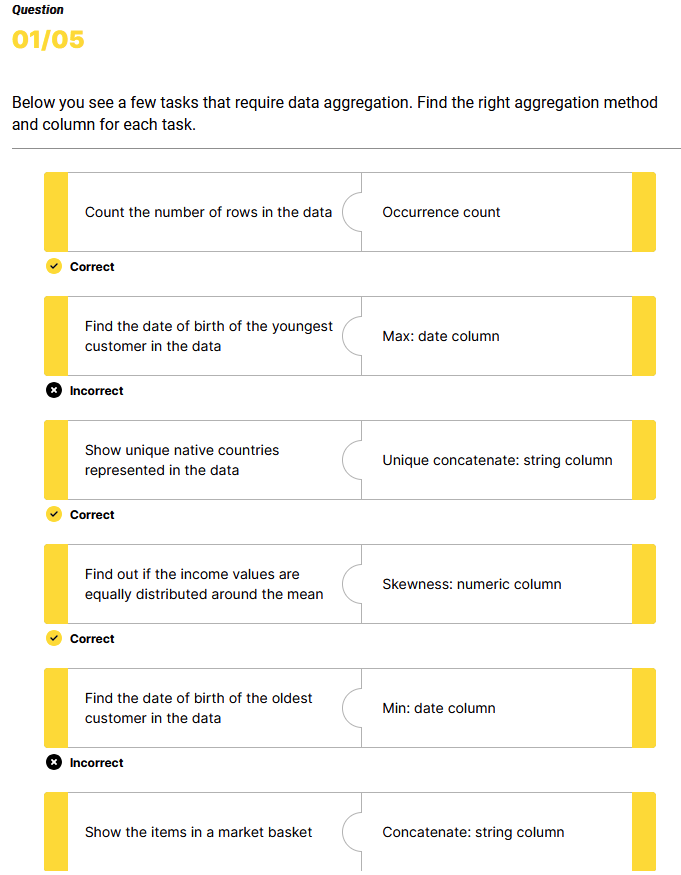
Task: Click the Correct checkmark icon under first answer
Action: point(53,267)
